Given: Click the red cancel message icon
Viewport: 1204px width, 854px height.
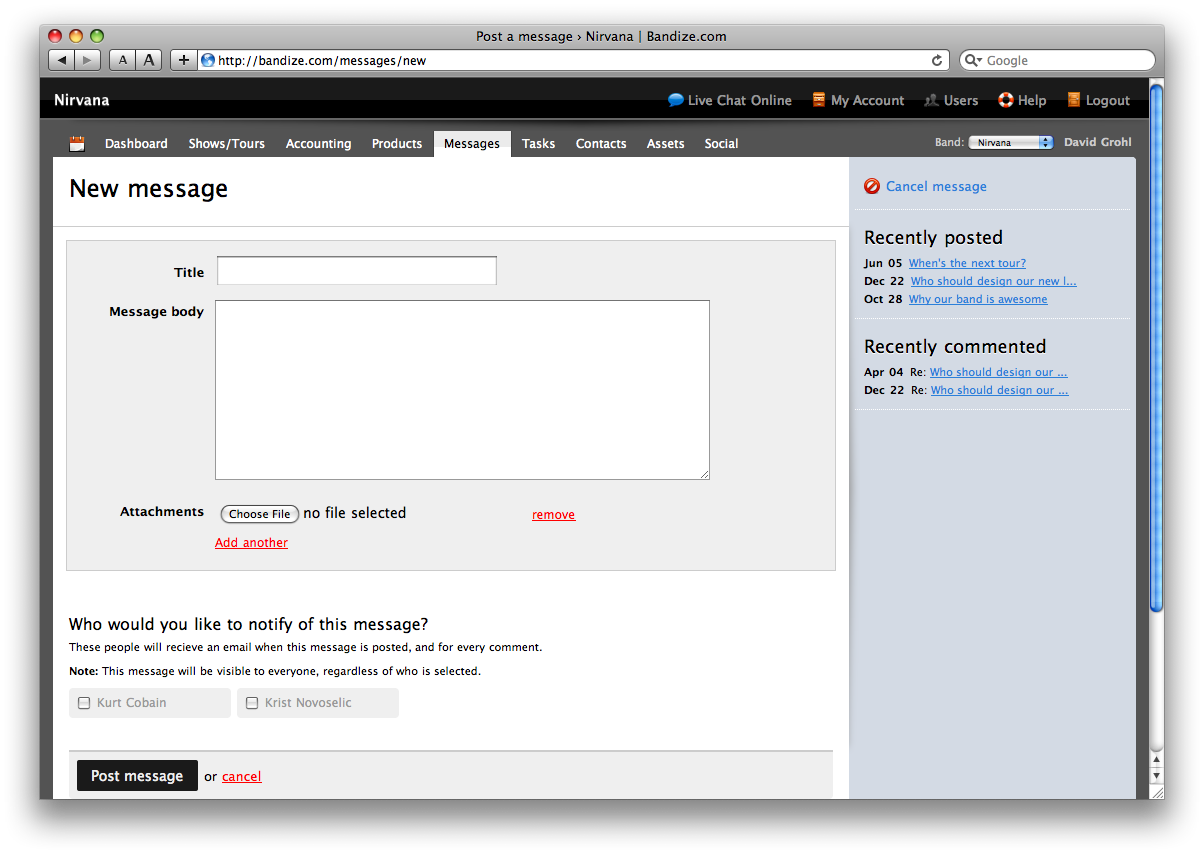Looking at the screenshot, I should 872,186.
